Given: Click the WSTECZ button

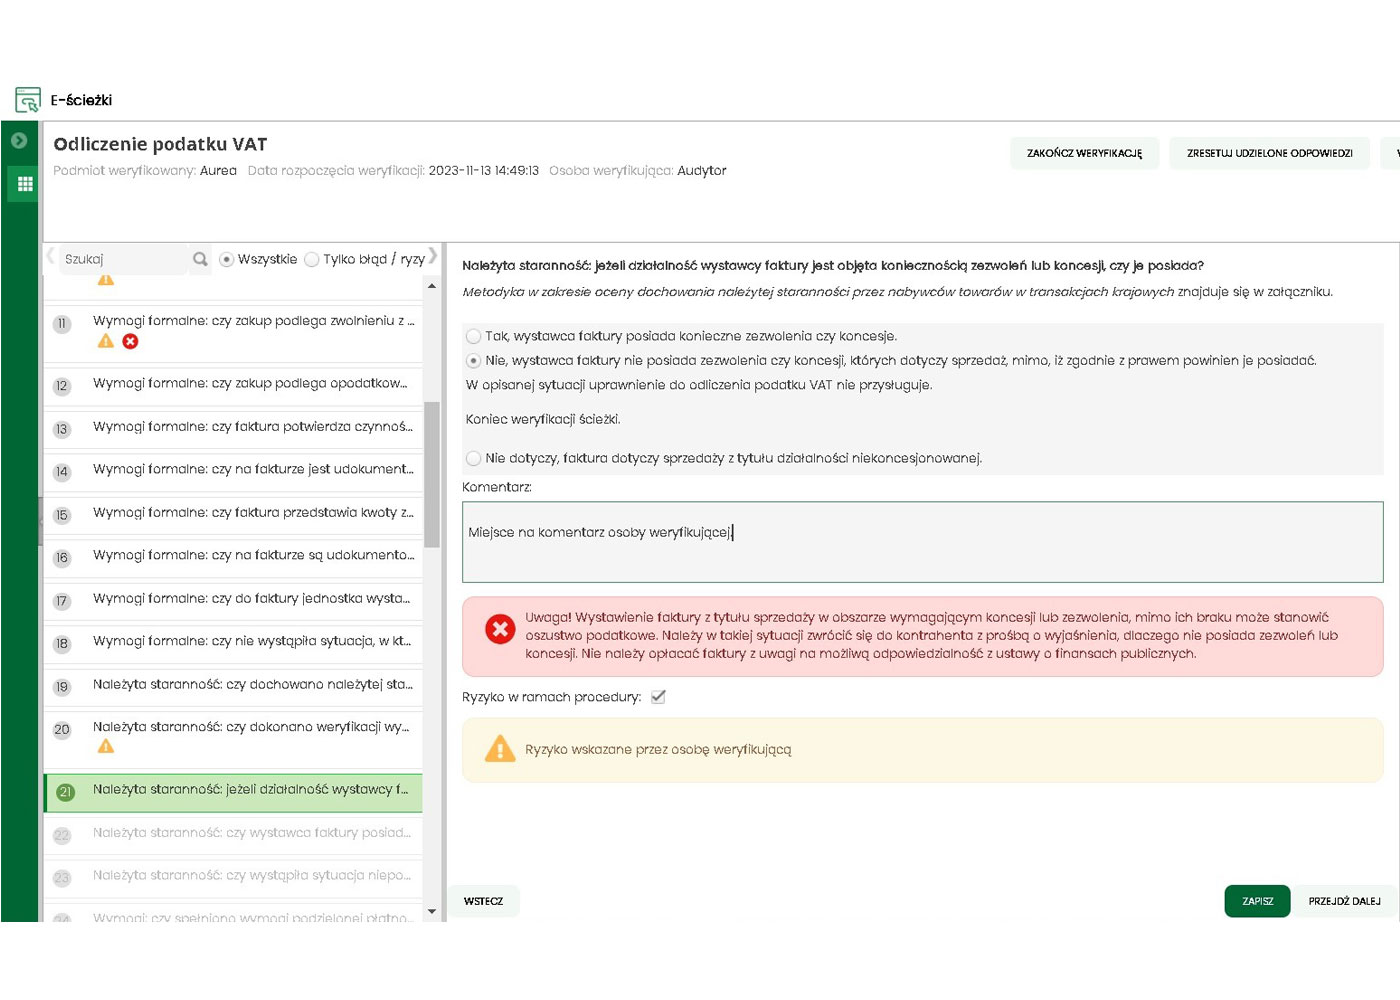Looking at the screenshot, I should (483, 901).
